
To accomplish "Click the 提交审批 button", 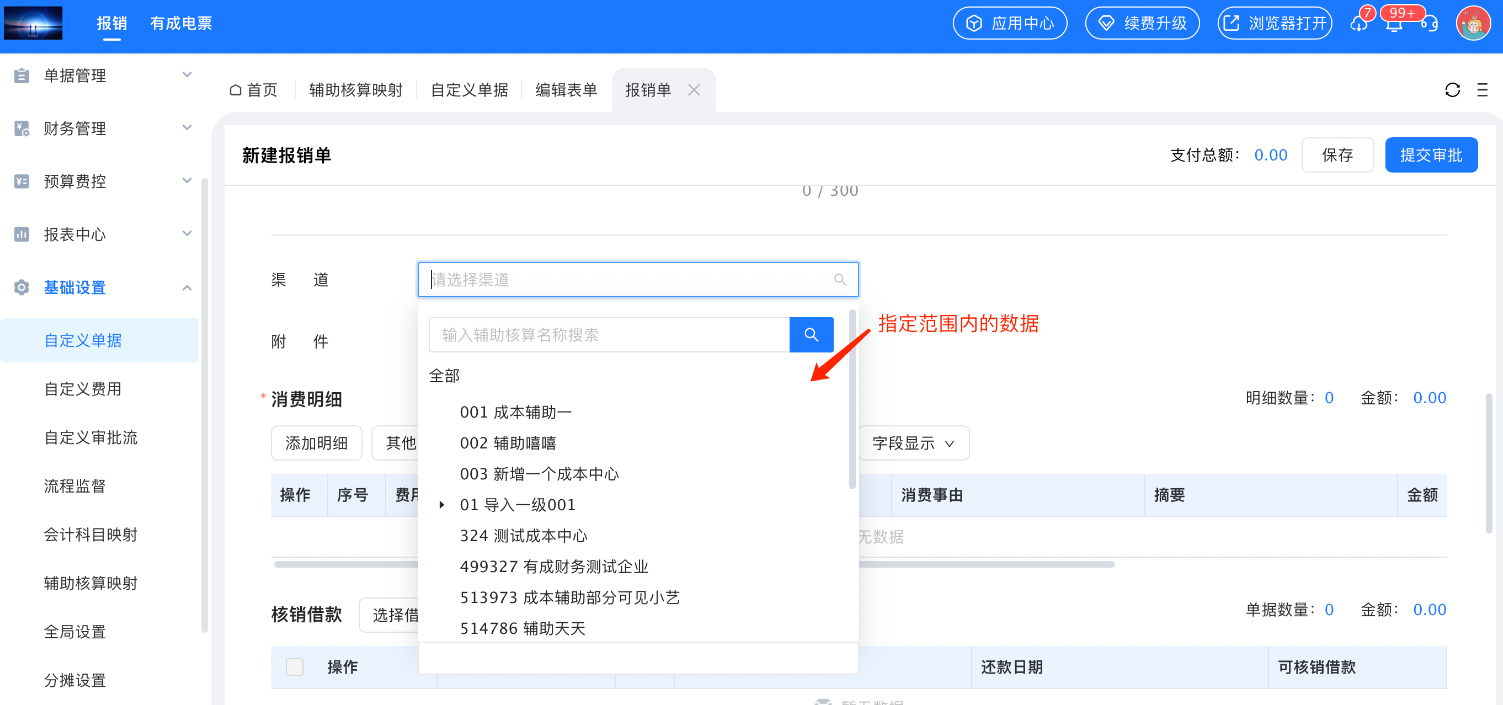I will click(x=1430, y=155).
